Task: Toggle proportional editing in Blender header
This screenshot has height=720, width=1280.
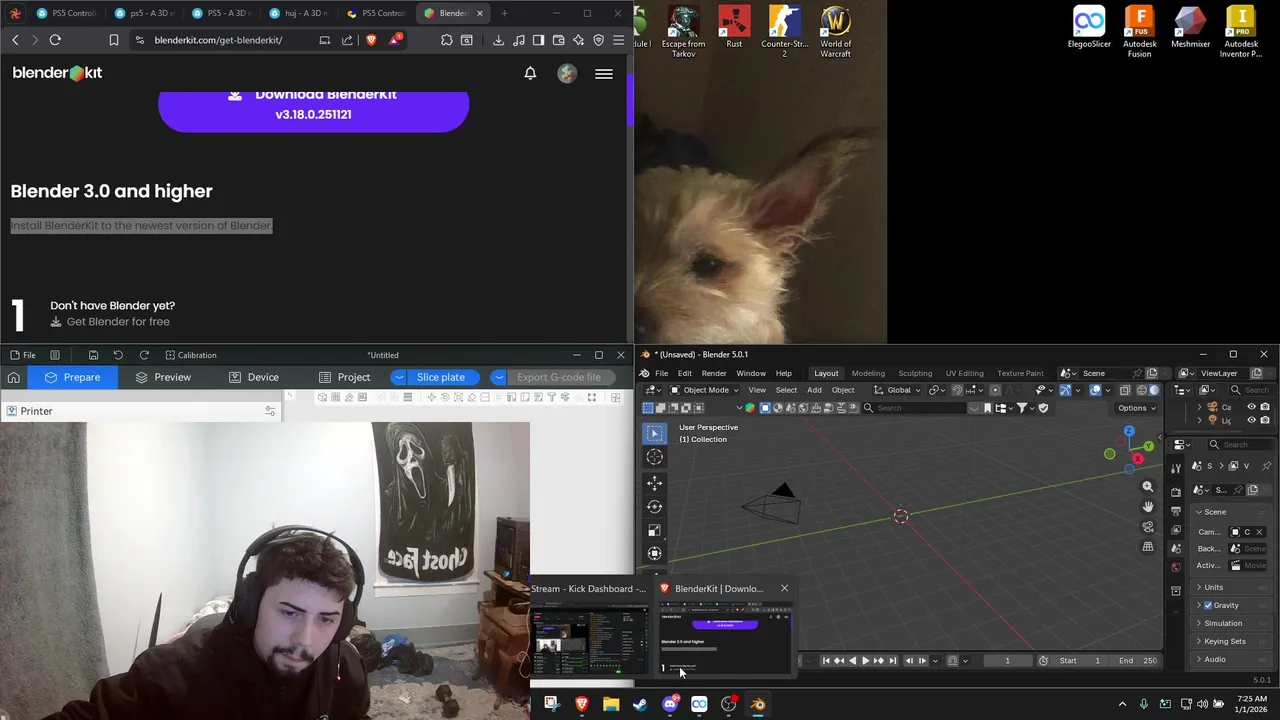Action: (x=995, y=390)
